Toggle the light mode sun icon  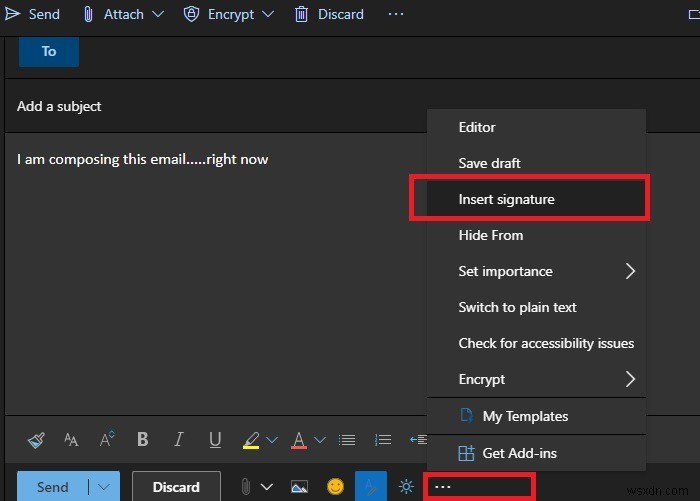click(406, 487)
